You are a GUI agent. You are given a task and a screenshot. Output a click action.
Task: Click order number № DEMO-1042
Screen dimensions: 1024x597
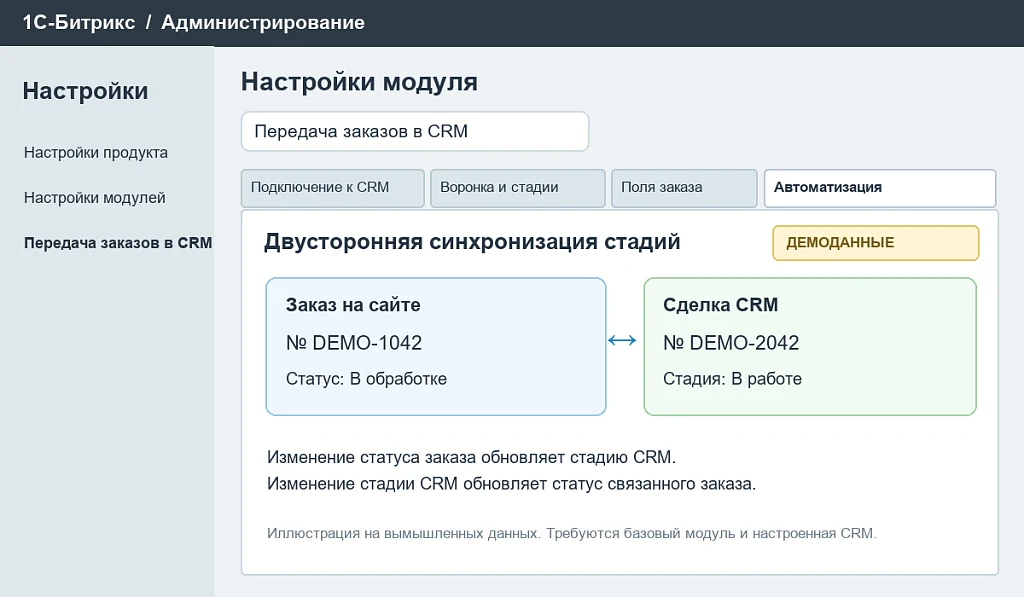coord(354,343)
